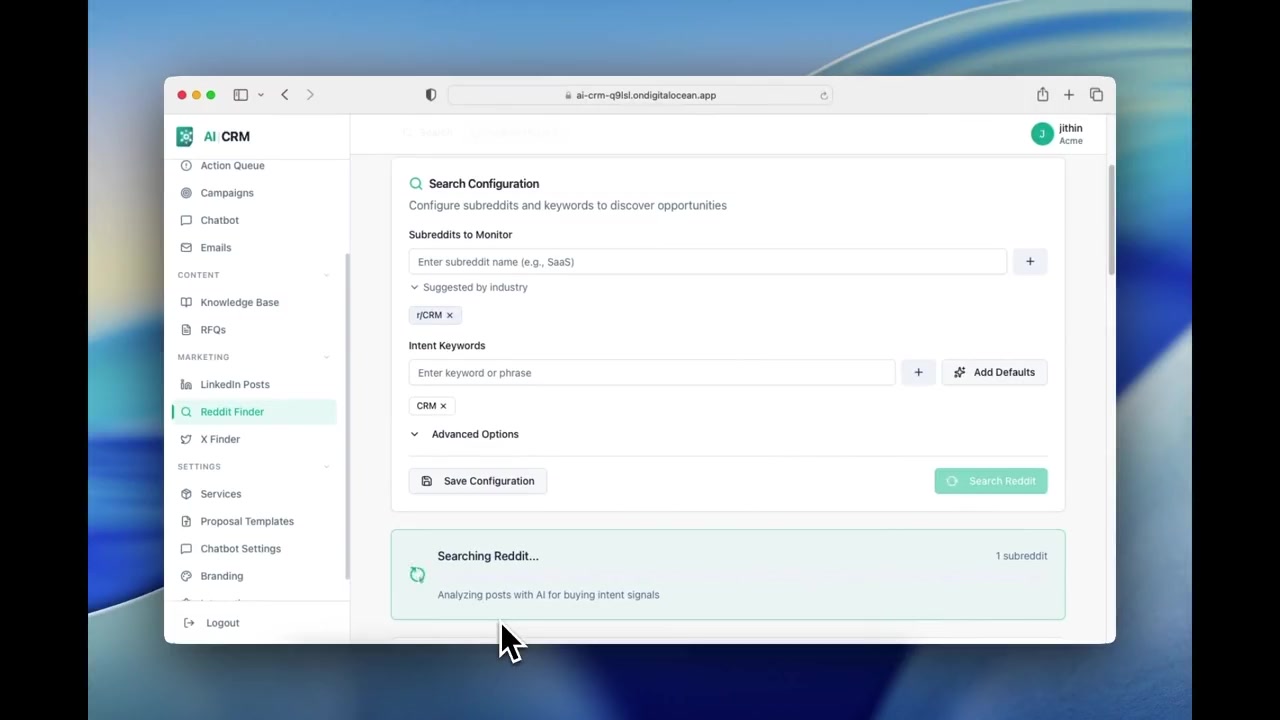Viewport: 1280px width, 720px height.
Task: Click the add keyword plus button
Action: click(x=918, y=373)
